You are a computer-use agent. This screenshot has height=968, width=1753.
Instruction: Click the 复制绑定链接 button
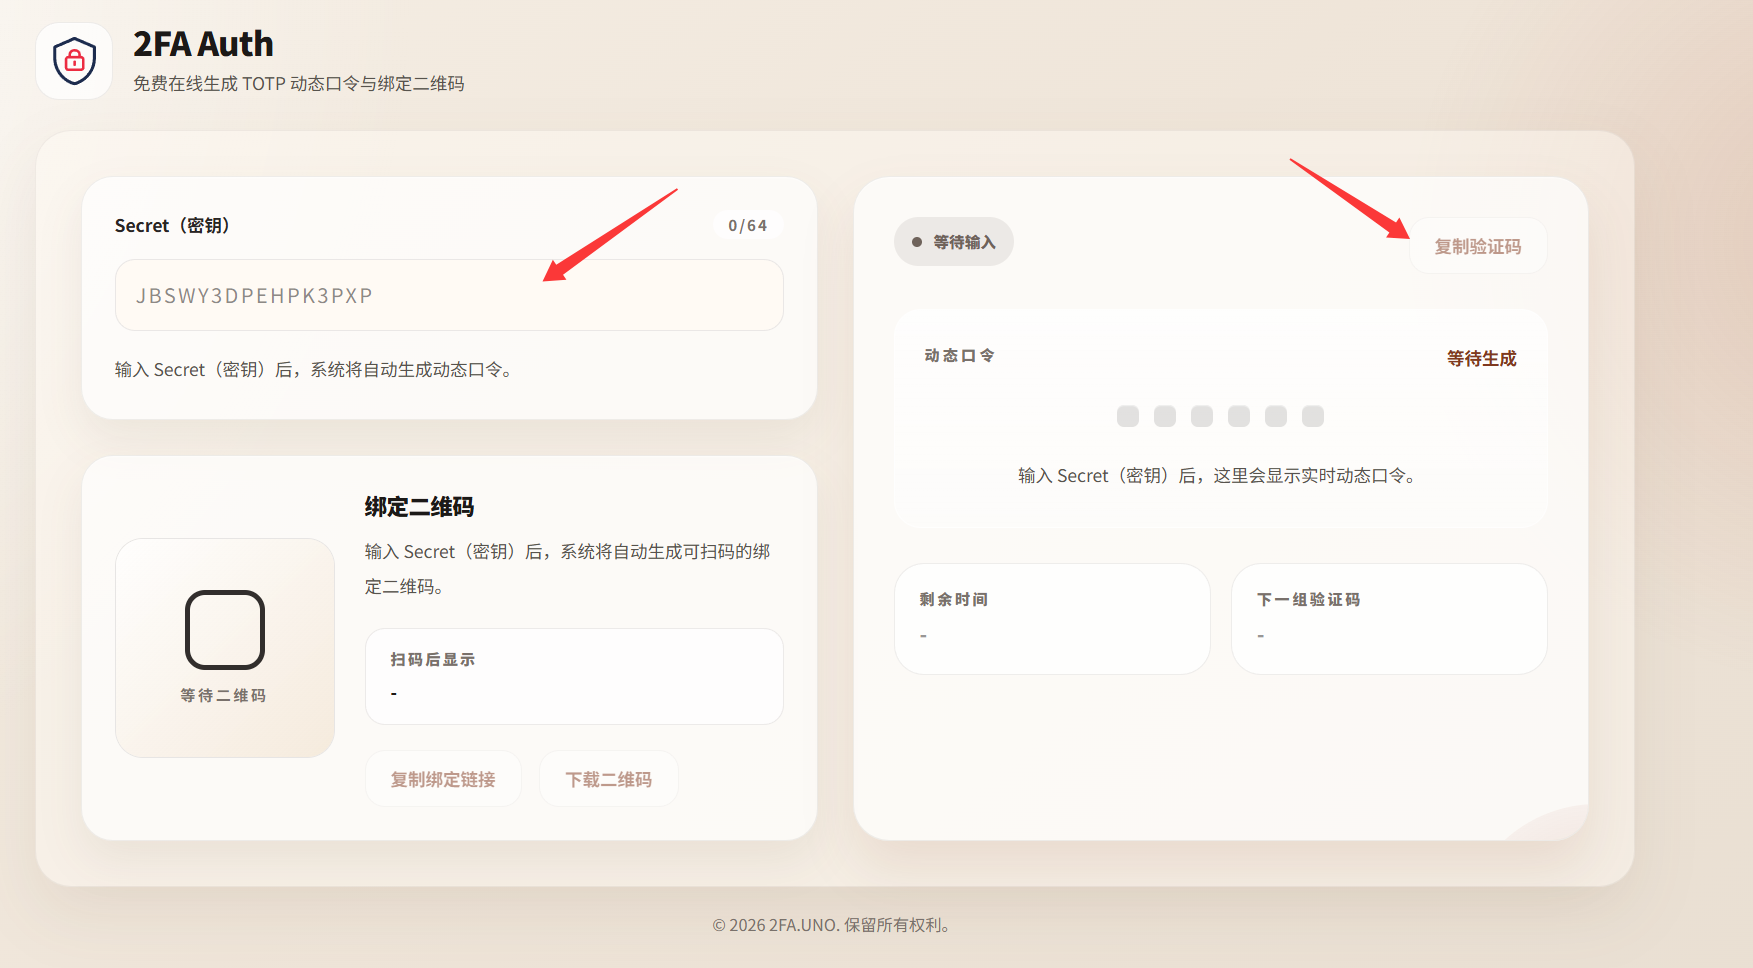443,779
